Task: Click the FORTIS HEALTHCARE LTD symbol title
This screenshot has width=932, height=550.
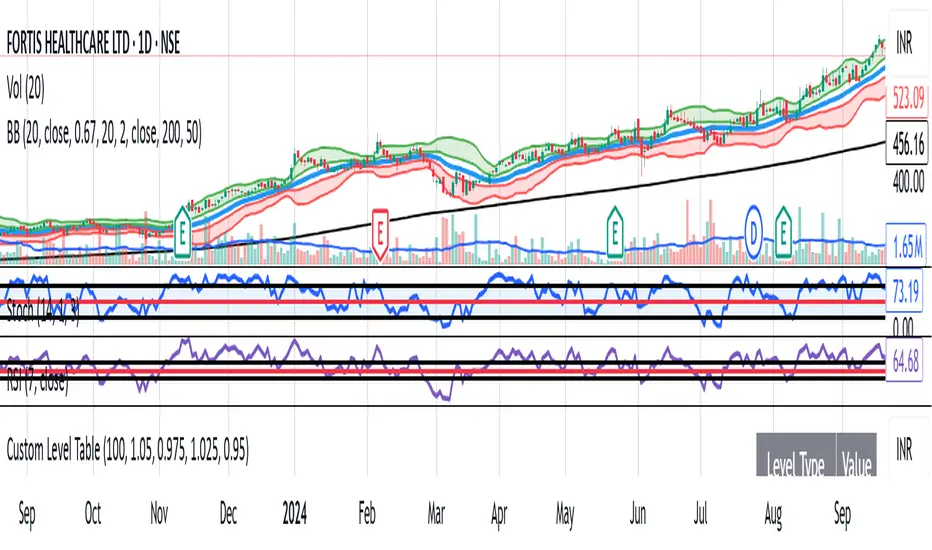Action: 93,43
